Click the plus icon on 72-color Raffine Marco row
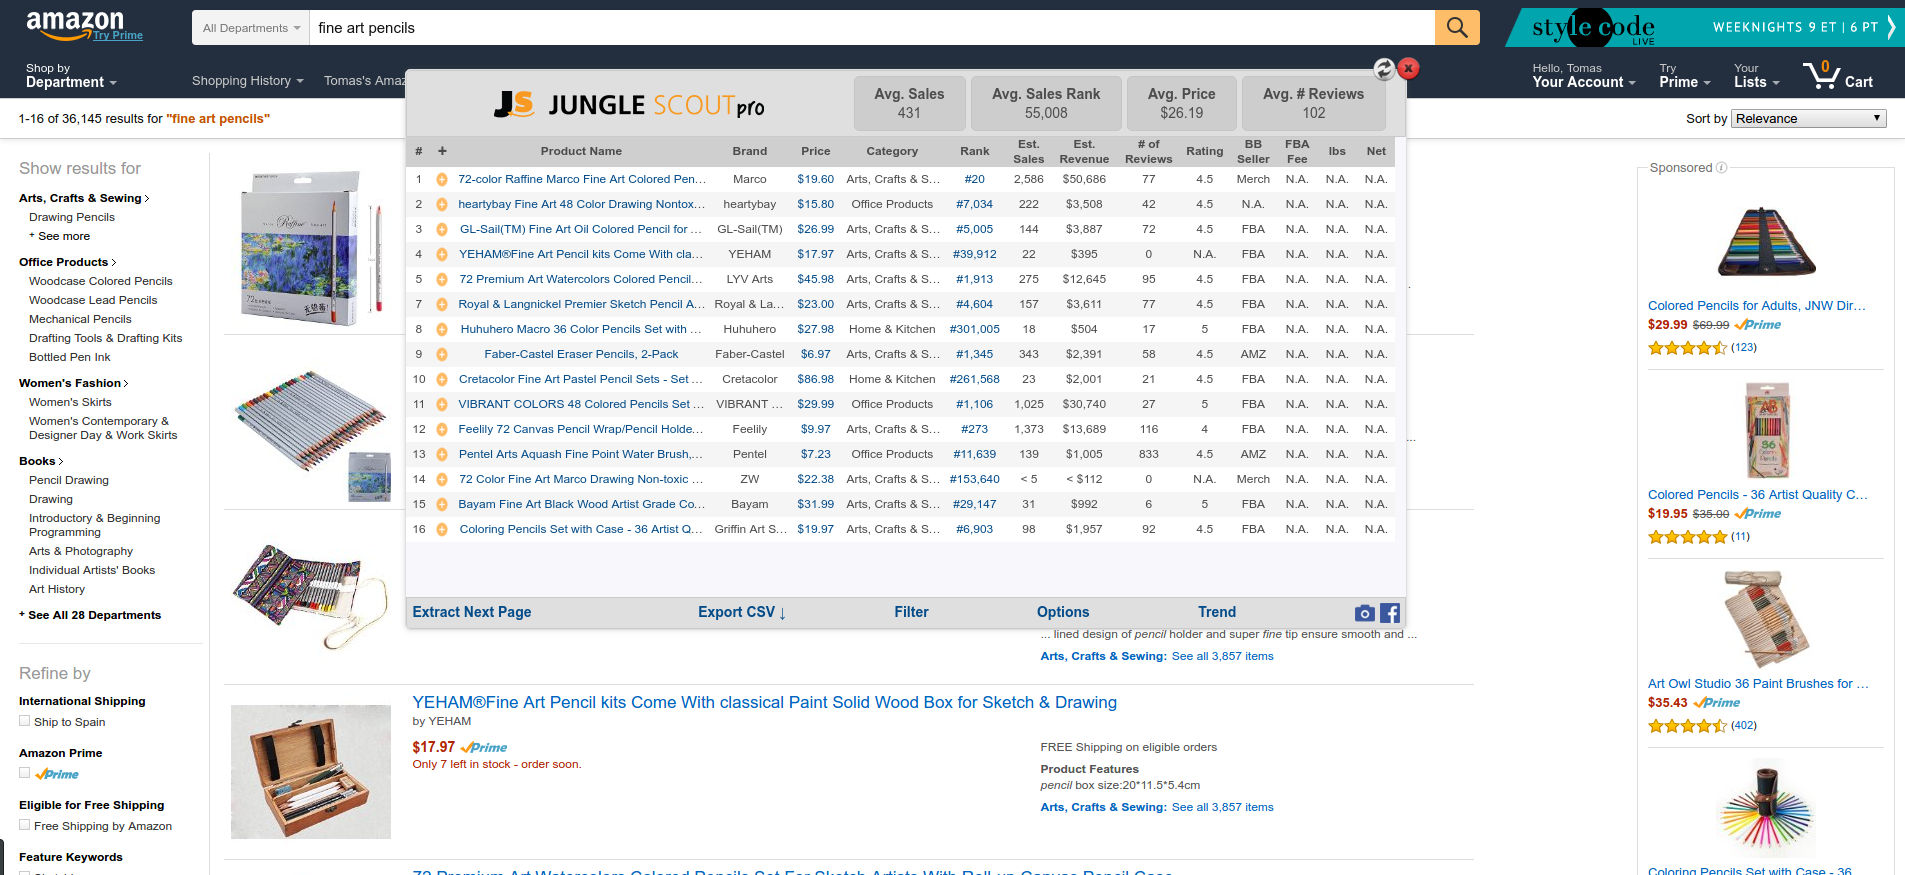The height and width of the screenshot is (875, 1905). 442,180
